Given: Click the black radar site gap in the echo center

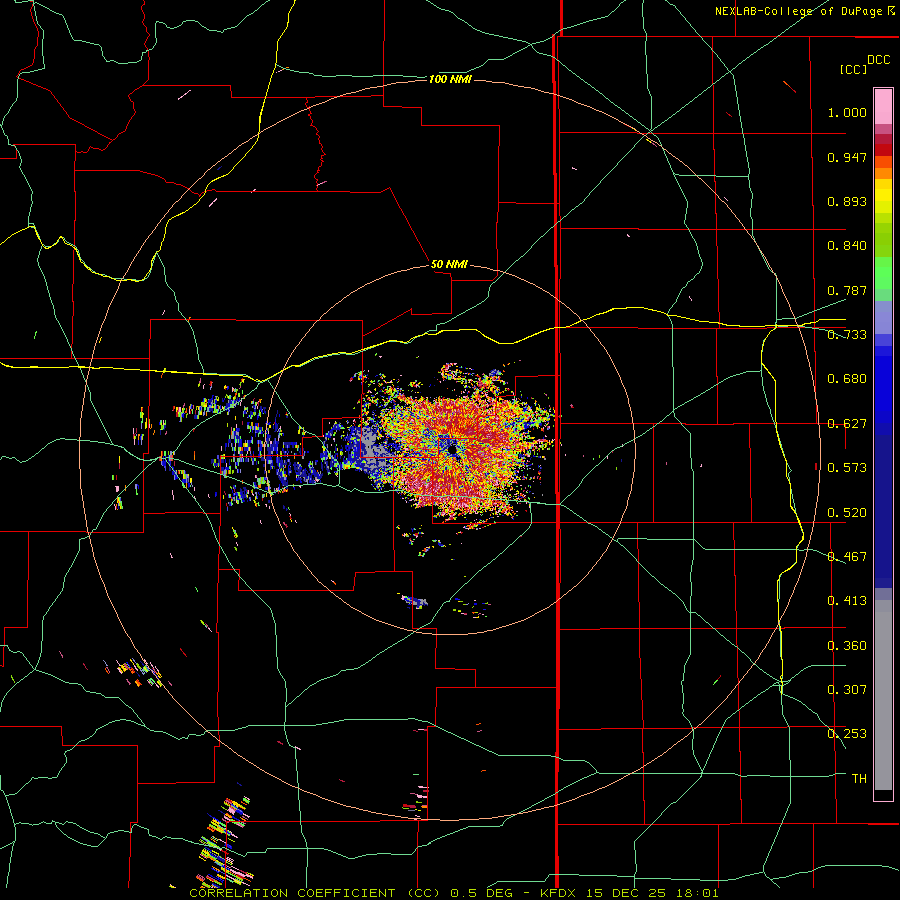Looking at the screenshot, I should 452,449.
